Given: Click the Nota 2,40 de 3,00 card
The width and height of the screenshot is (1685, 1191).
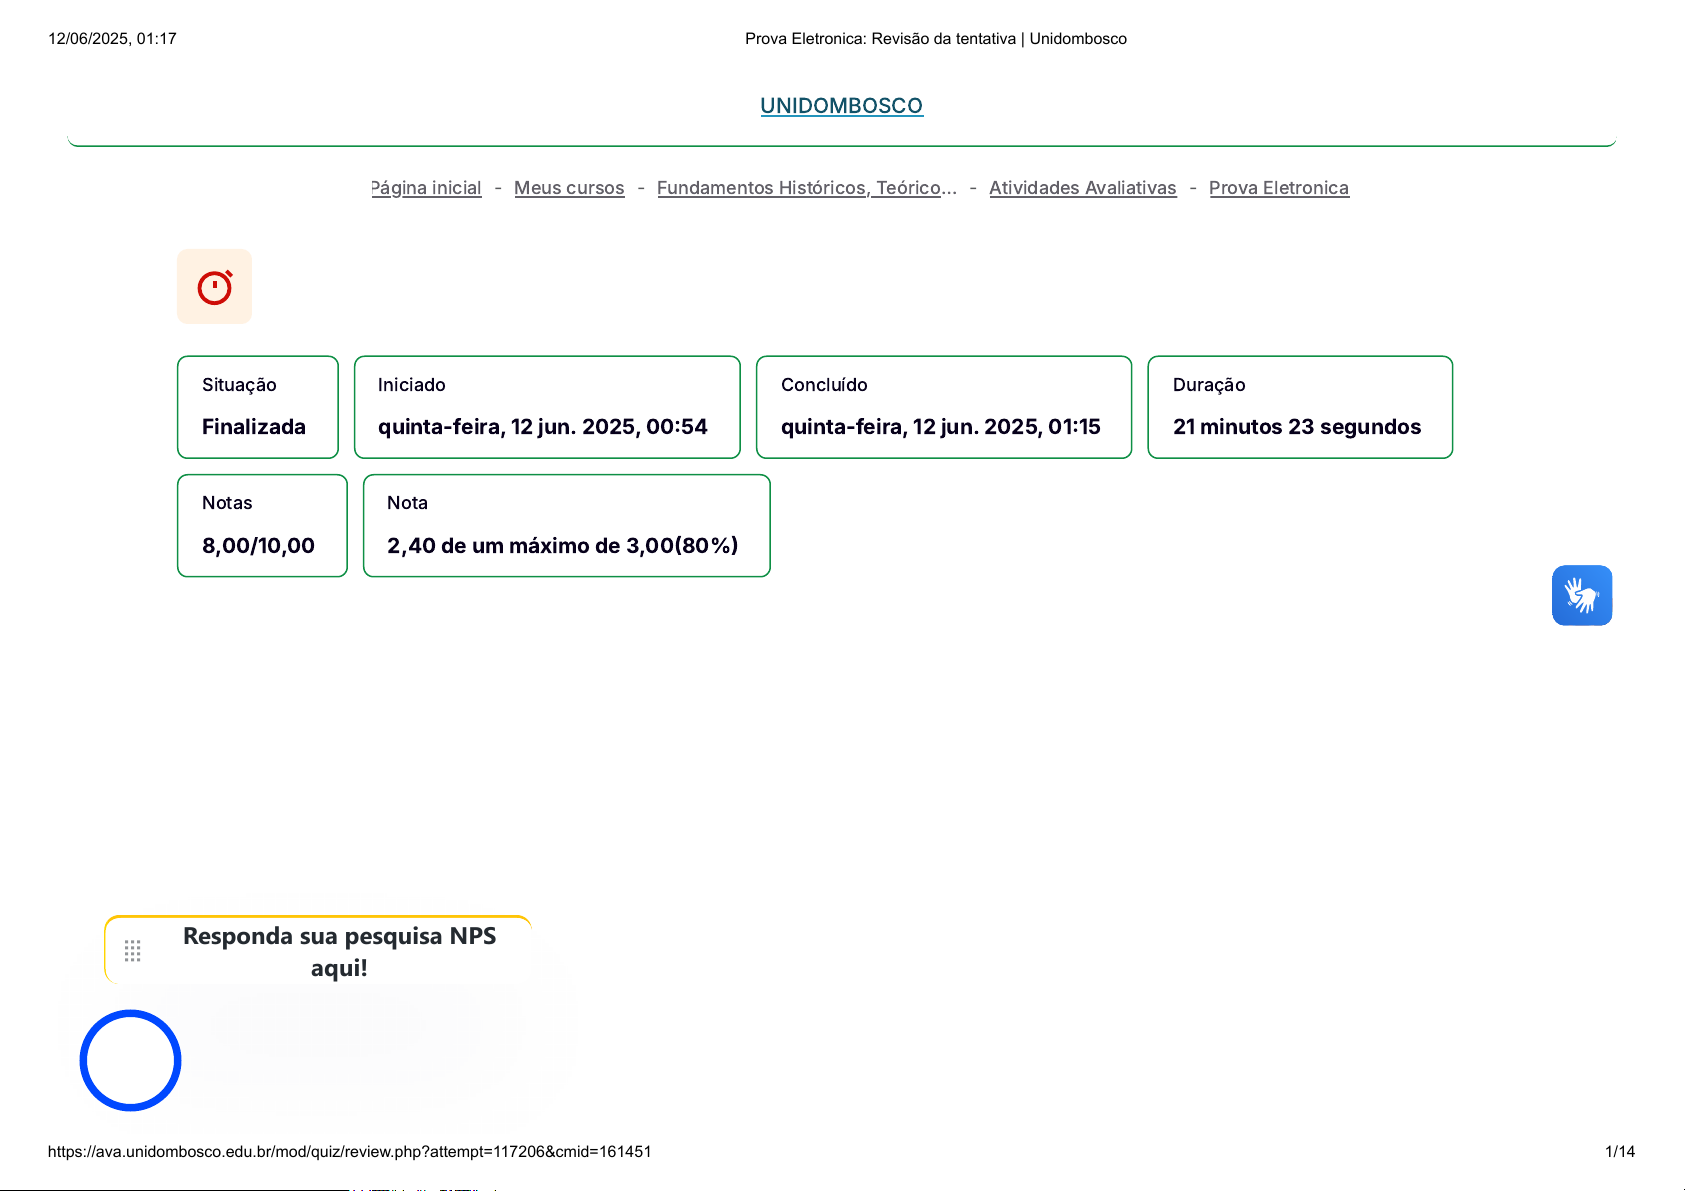Looking at the screenshot, I should point(566,525).
